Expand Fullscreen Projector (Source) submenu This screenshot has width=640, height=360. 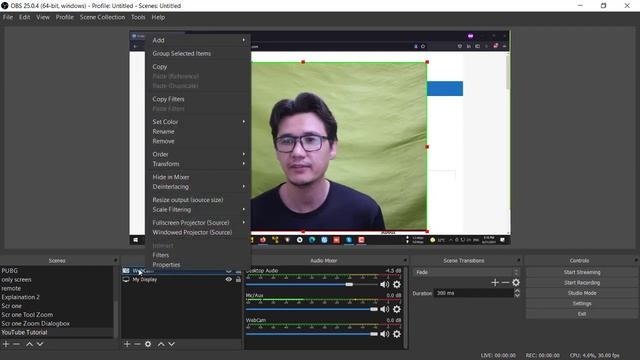198,222
